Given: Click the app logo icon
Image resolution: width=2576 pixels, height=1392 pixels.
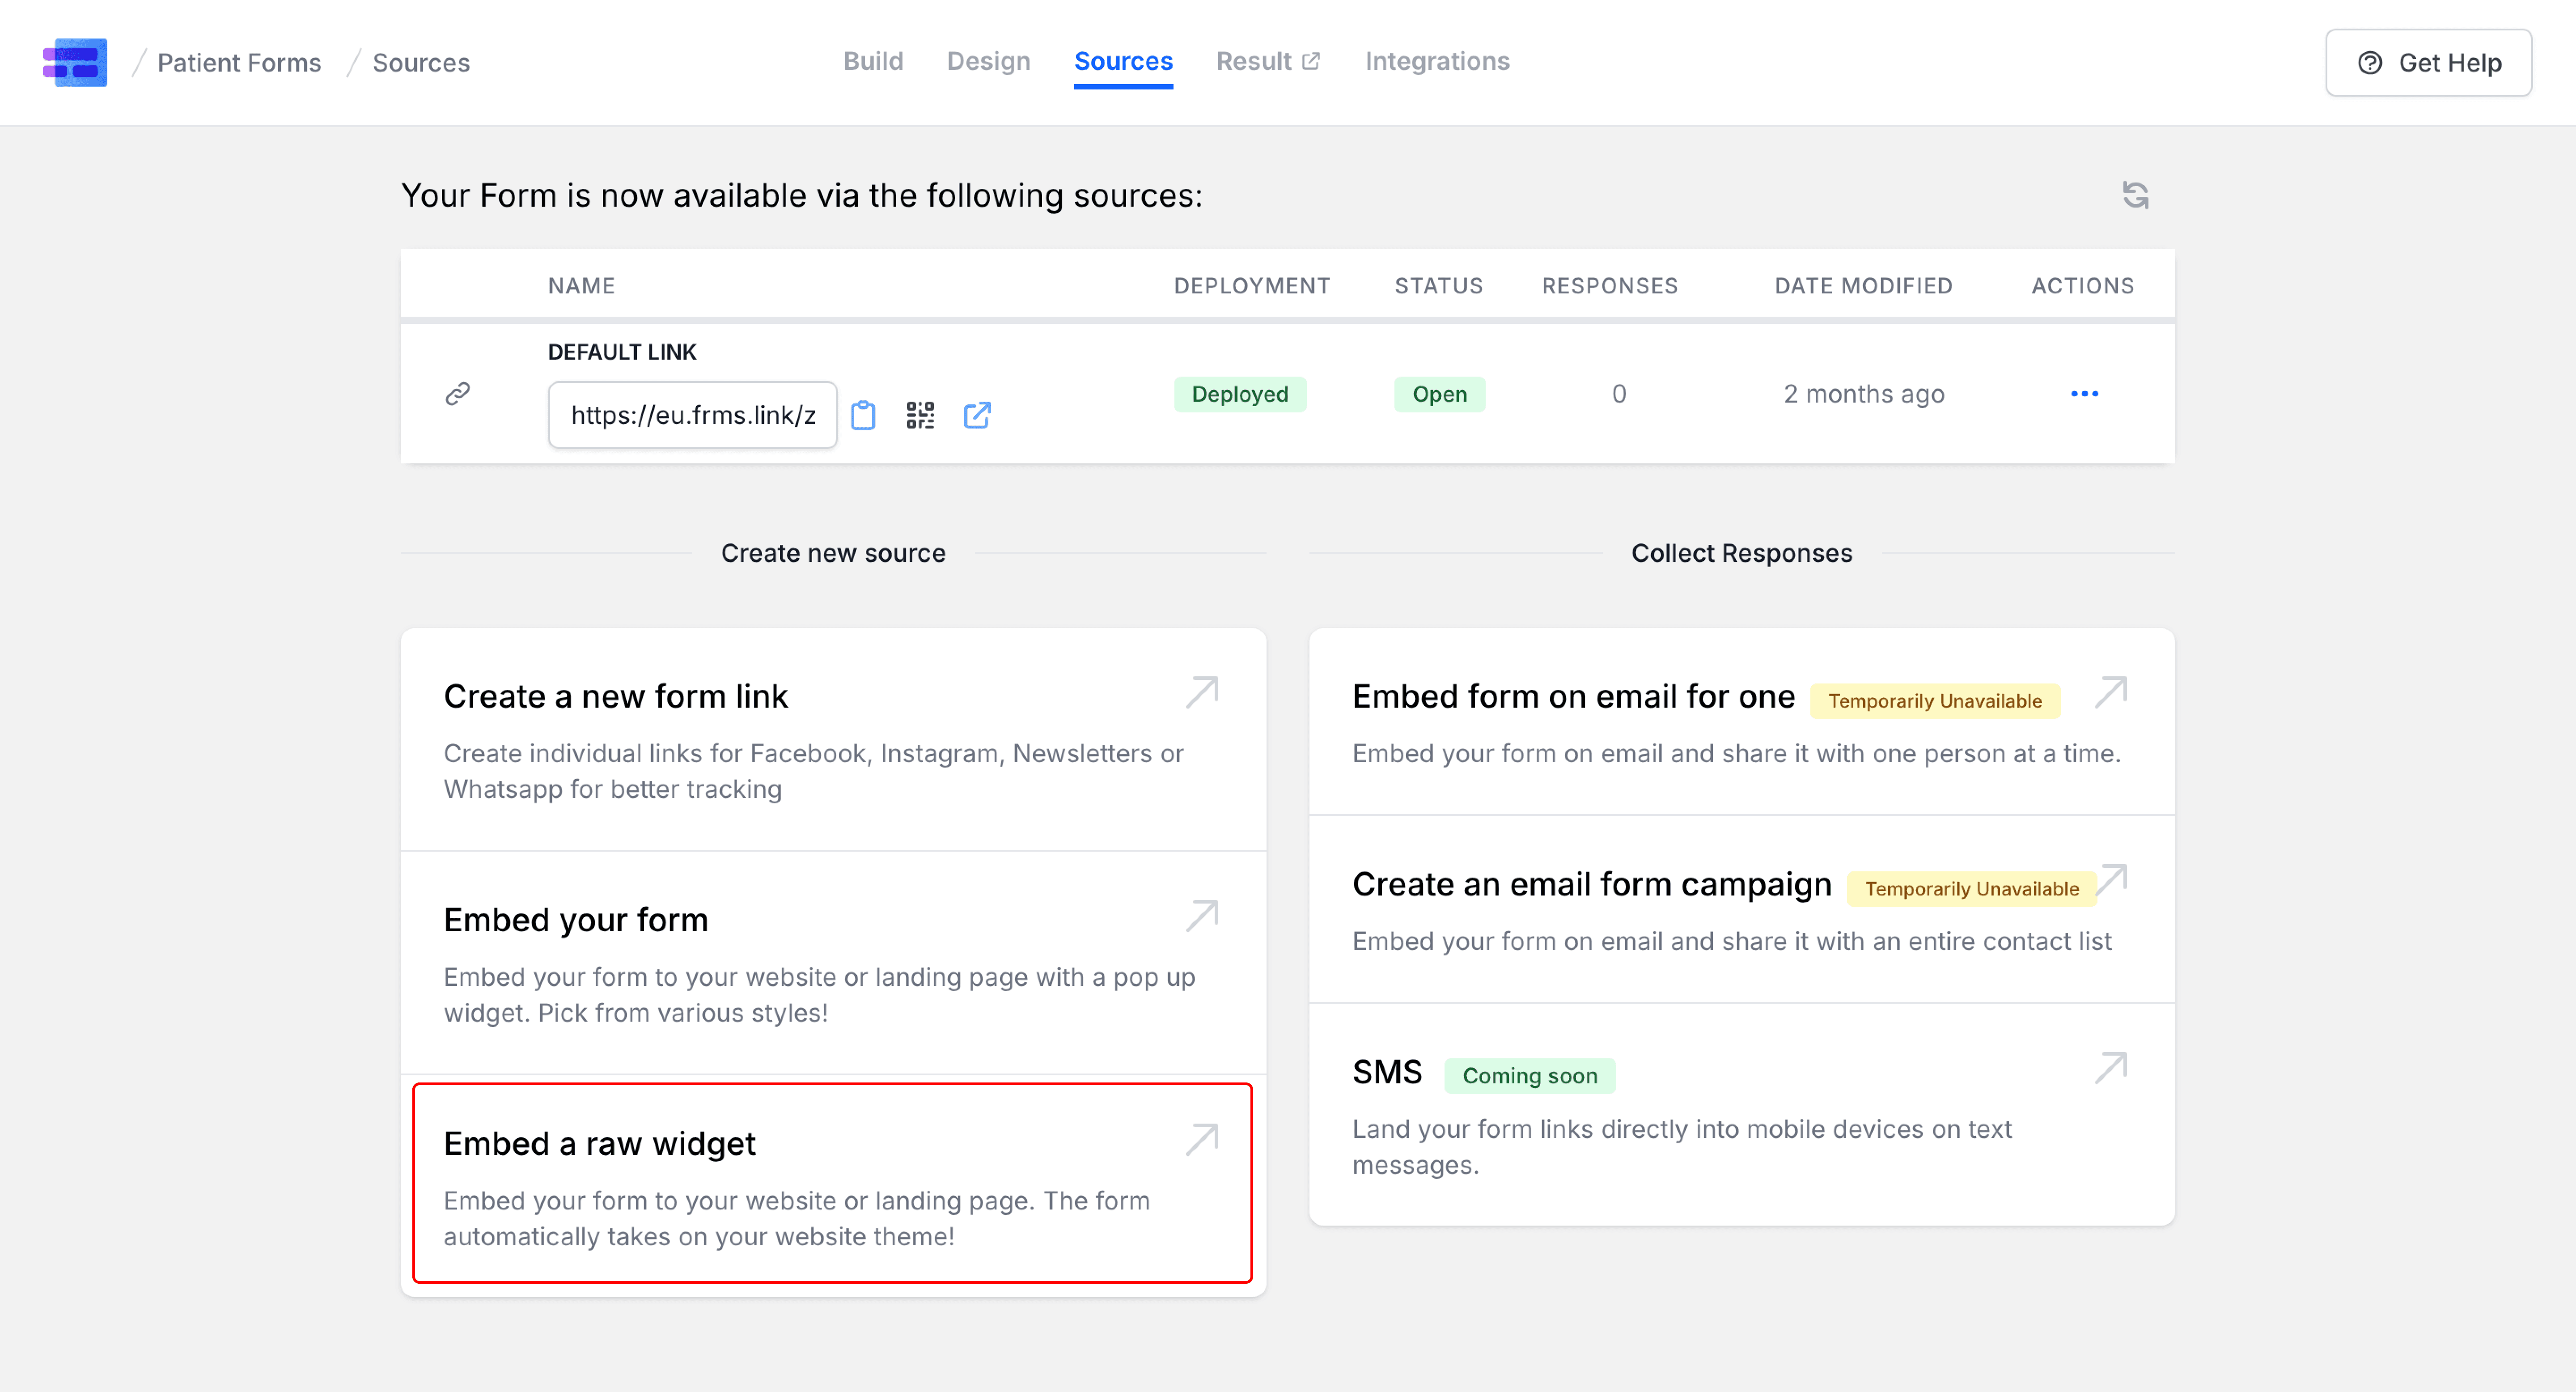Looking at the screenshot, I should pos(75,62).
